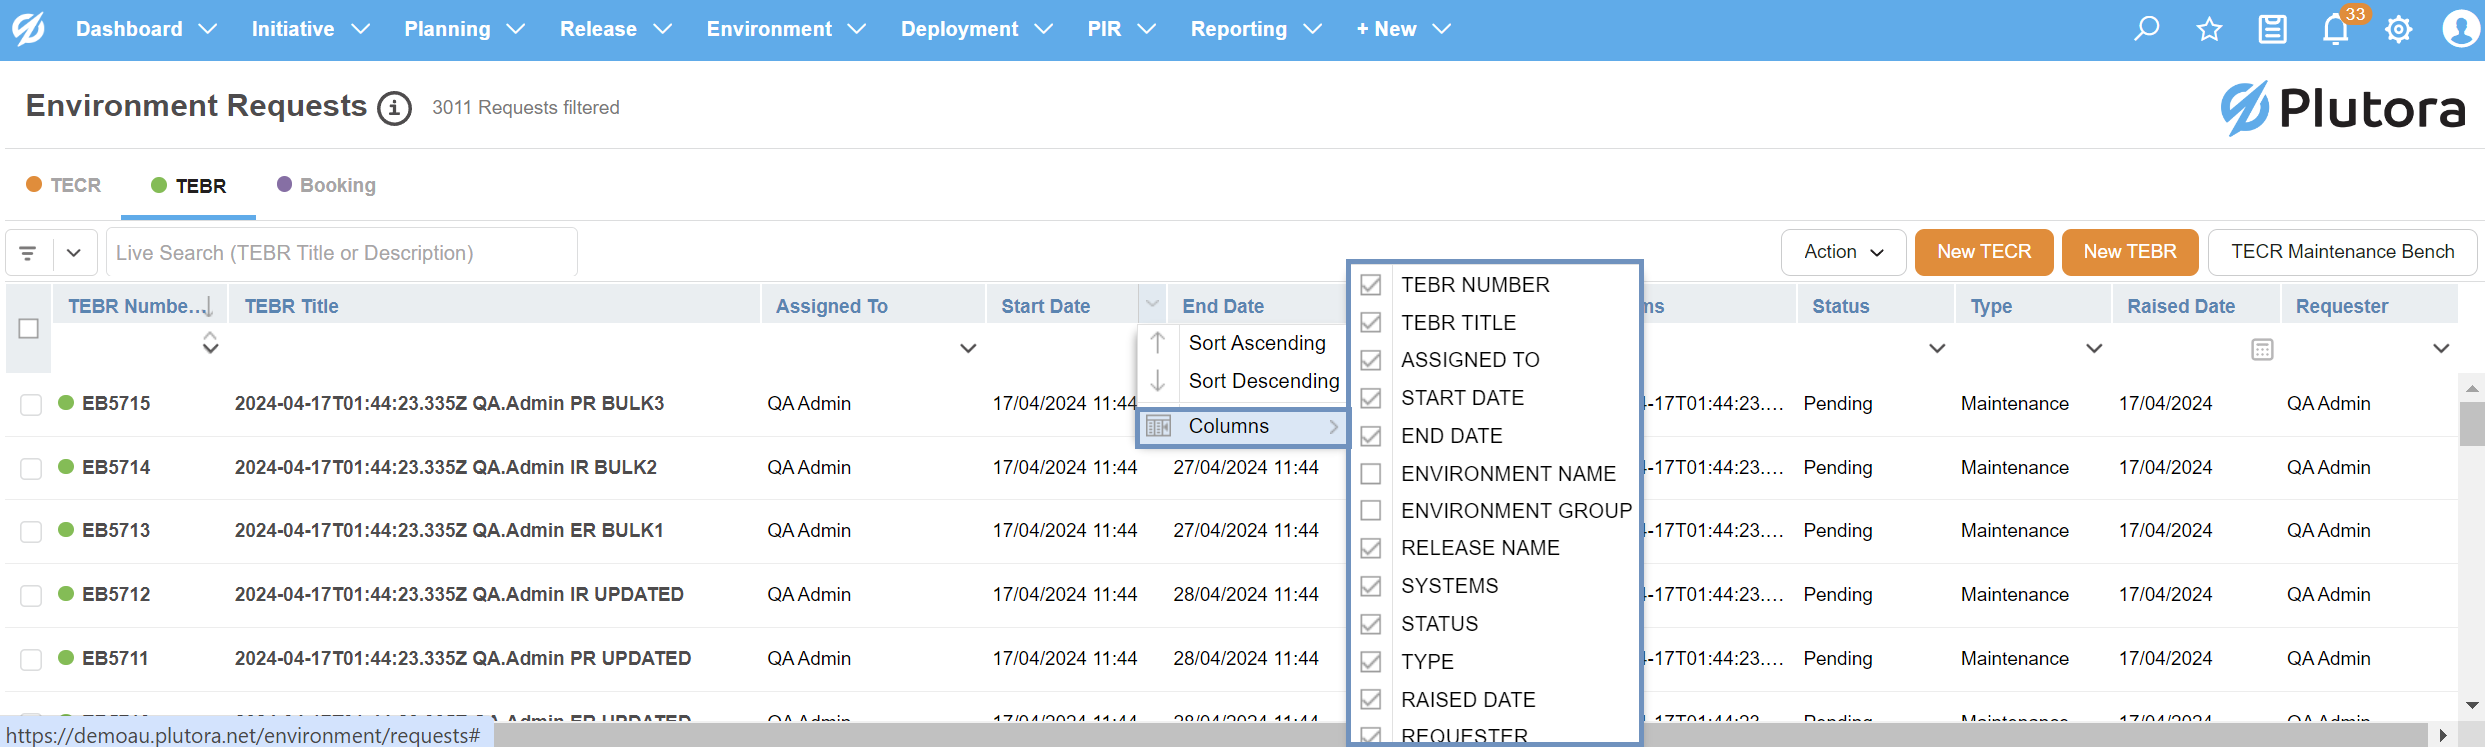Screen dimensions: 2485x747
Task: Click the search magnifier icon
Action: (x=2146, y=29)
